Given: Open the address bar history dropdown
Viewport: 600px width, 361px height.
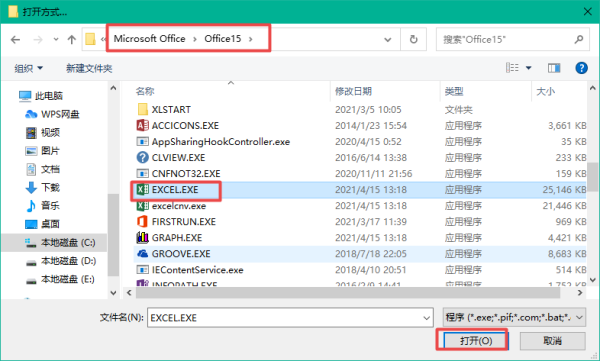Looking at the screenshot, I should click(388, 39).
